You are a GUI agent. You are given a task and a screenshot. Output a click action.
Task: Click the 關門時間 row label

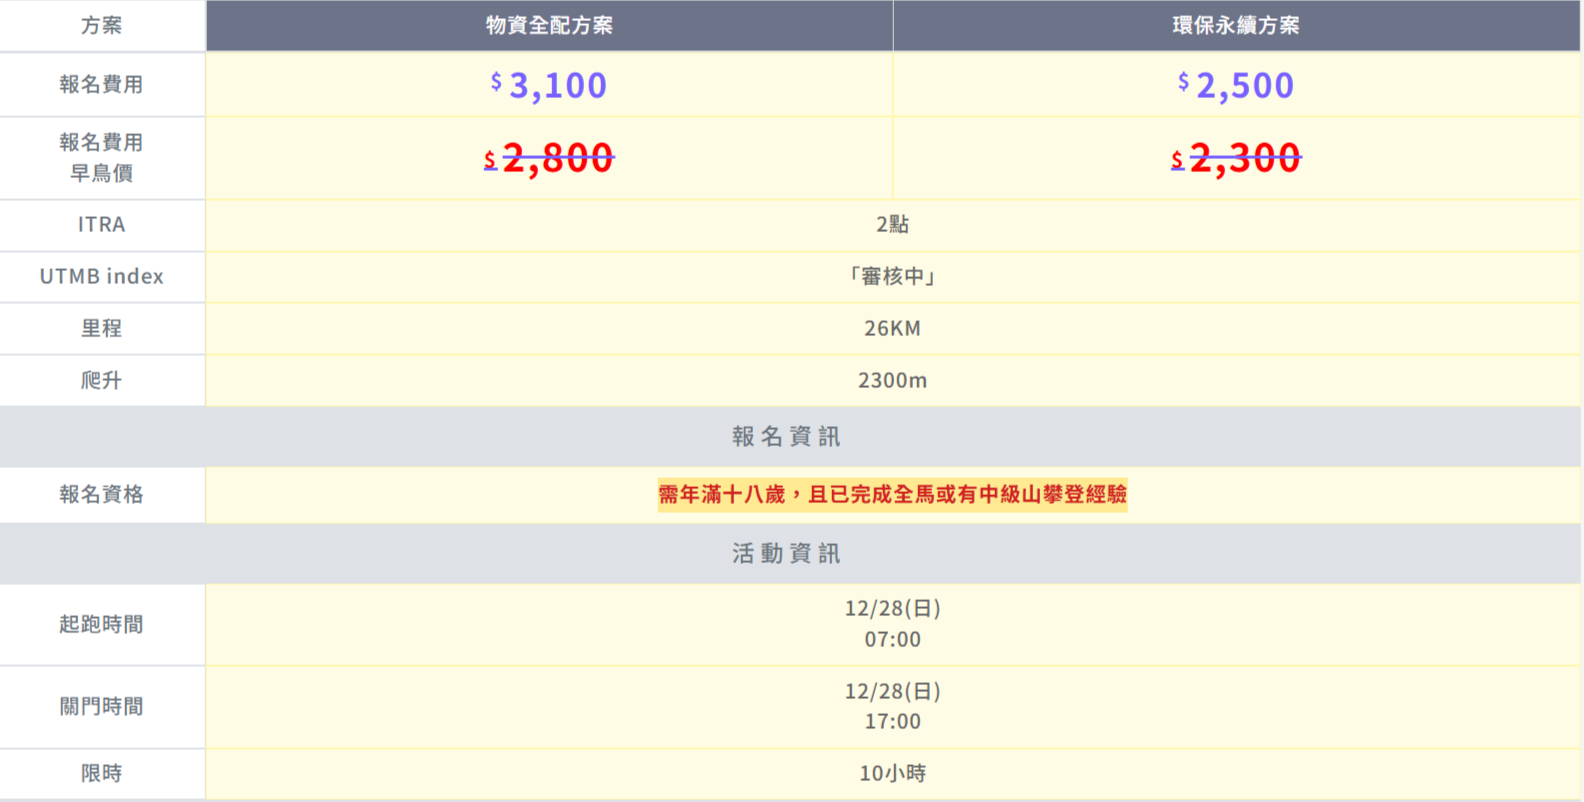(102, 707)
